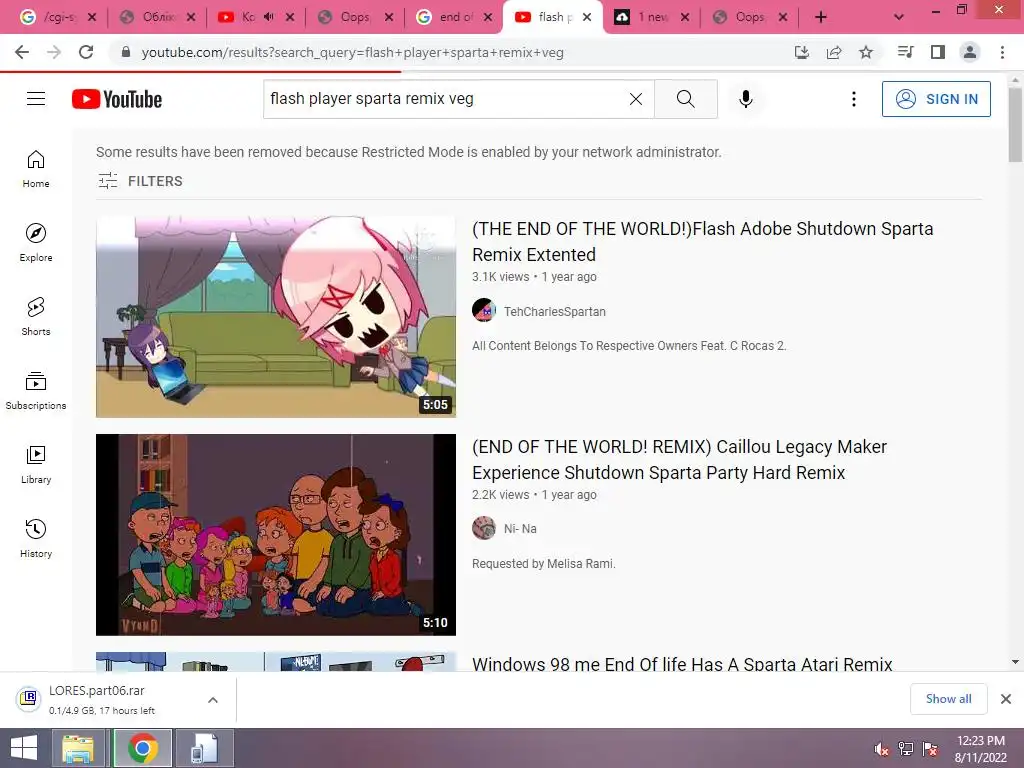Viewport: 1024px width, 768px height.
Task: Open History in sidebar
Action: (x=36, y=539)
